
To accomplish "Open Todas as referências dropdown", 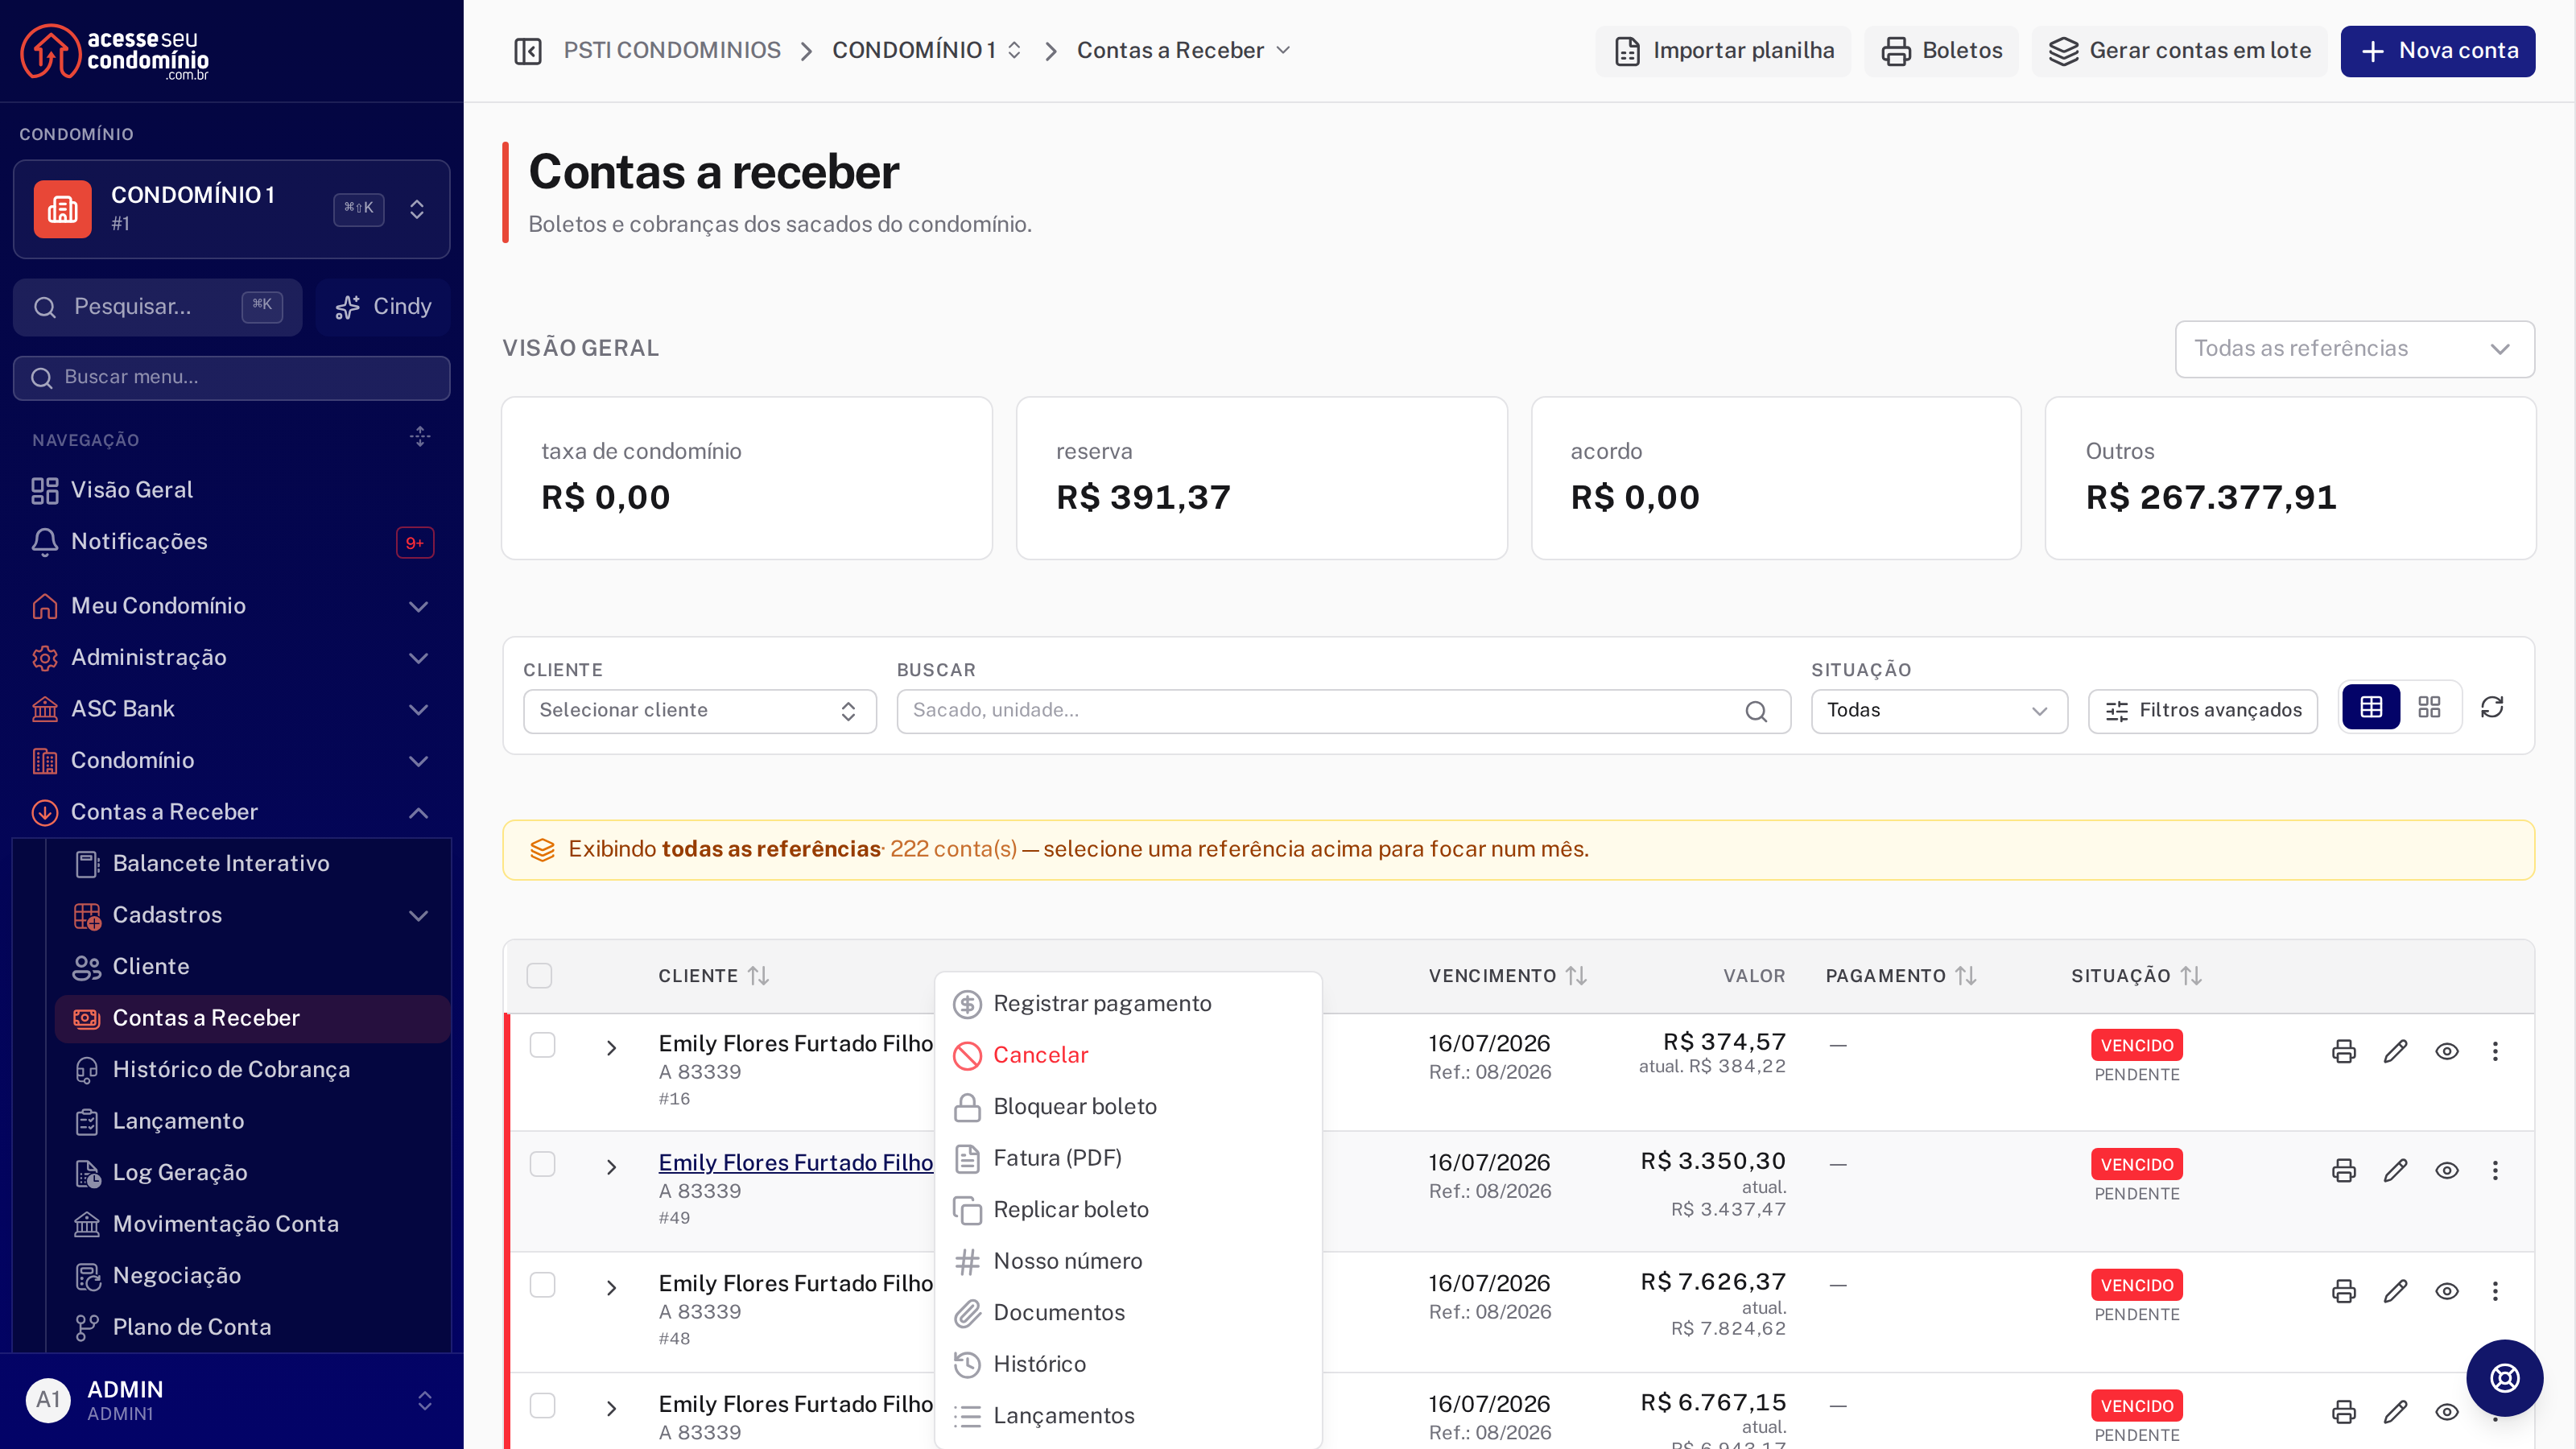I will click(2354, 349).
